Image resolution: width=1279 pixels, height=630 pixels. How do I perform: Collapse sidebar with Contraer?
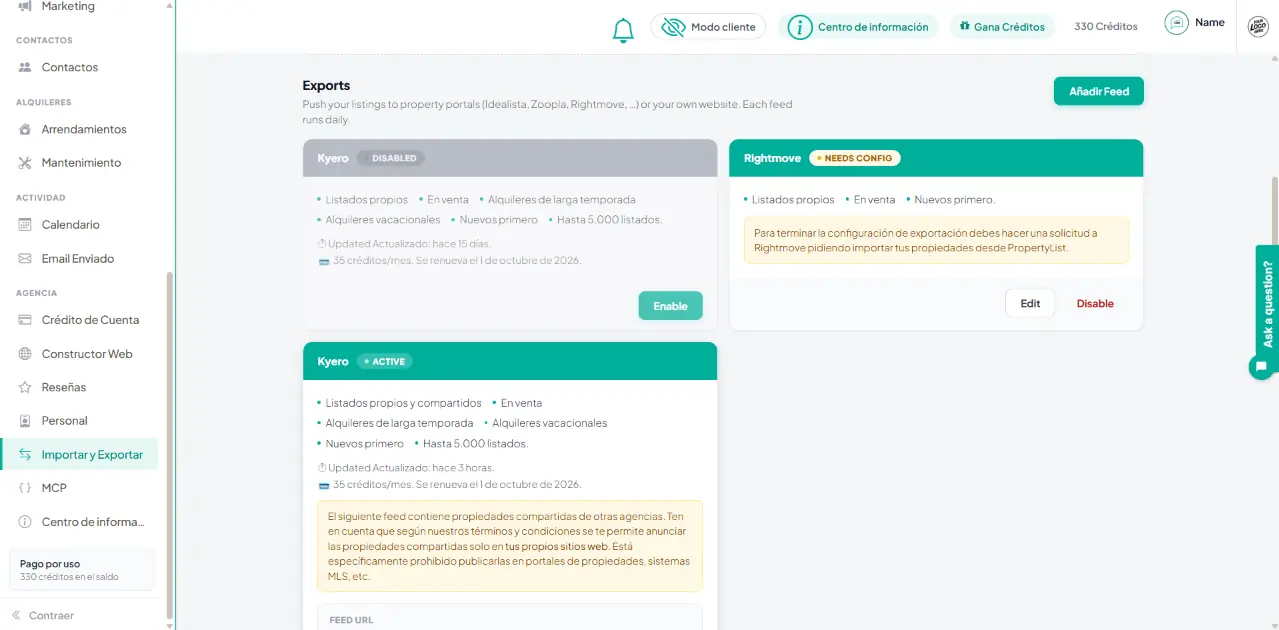(43, 615)
